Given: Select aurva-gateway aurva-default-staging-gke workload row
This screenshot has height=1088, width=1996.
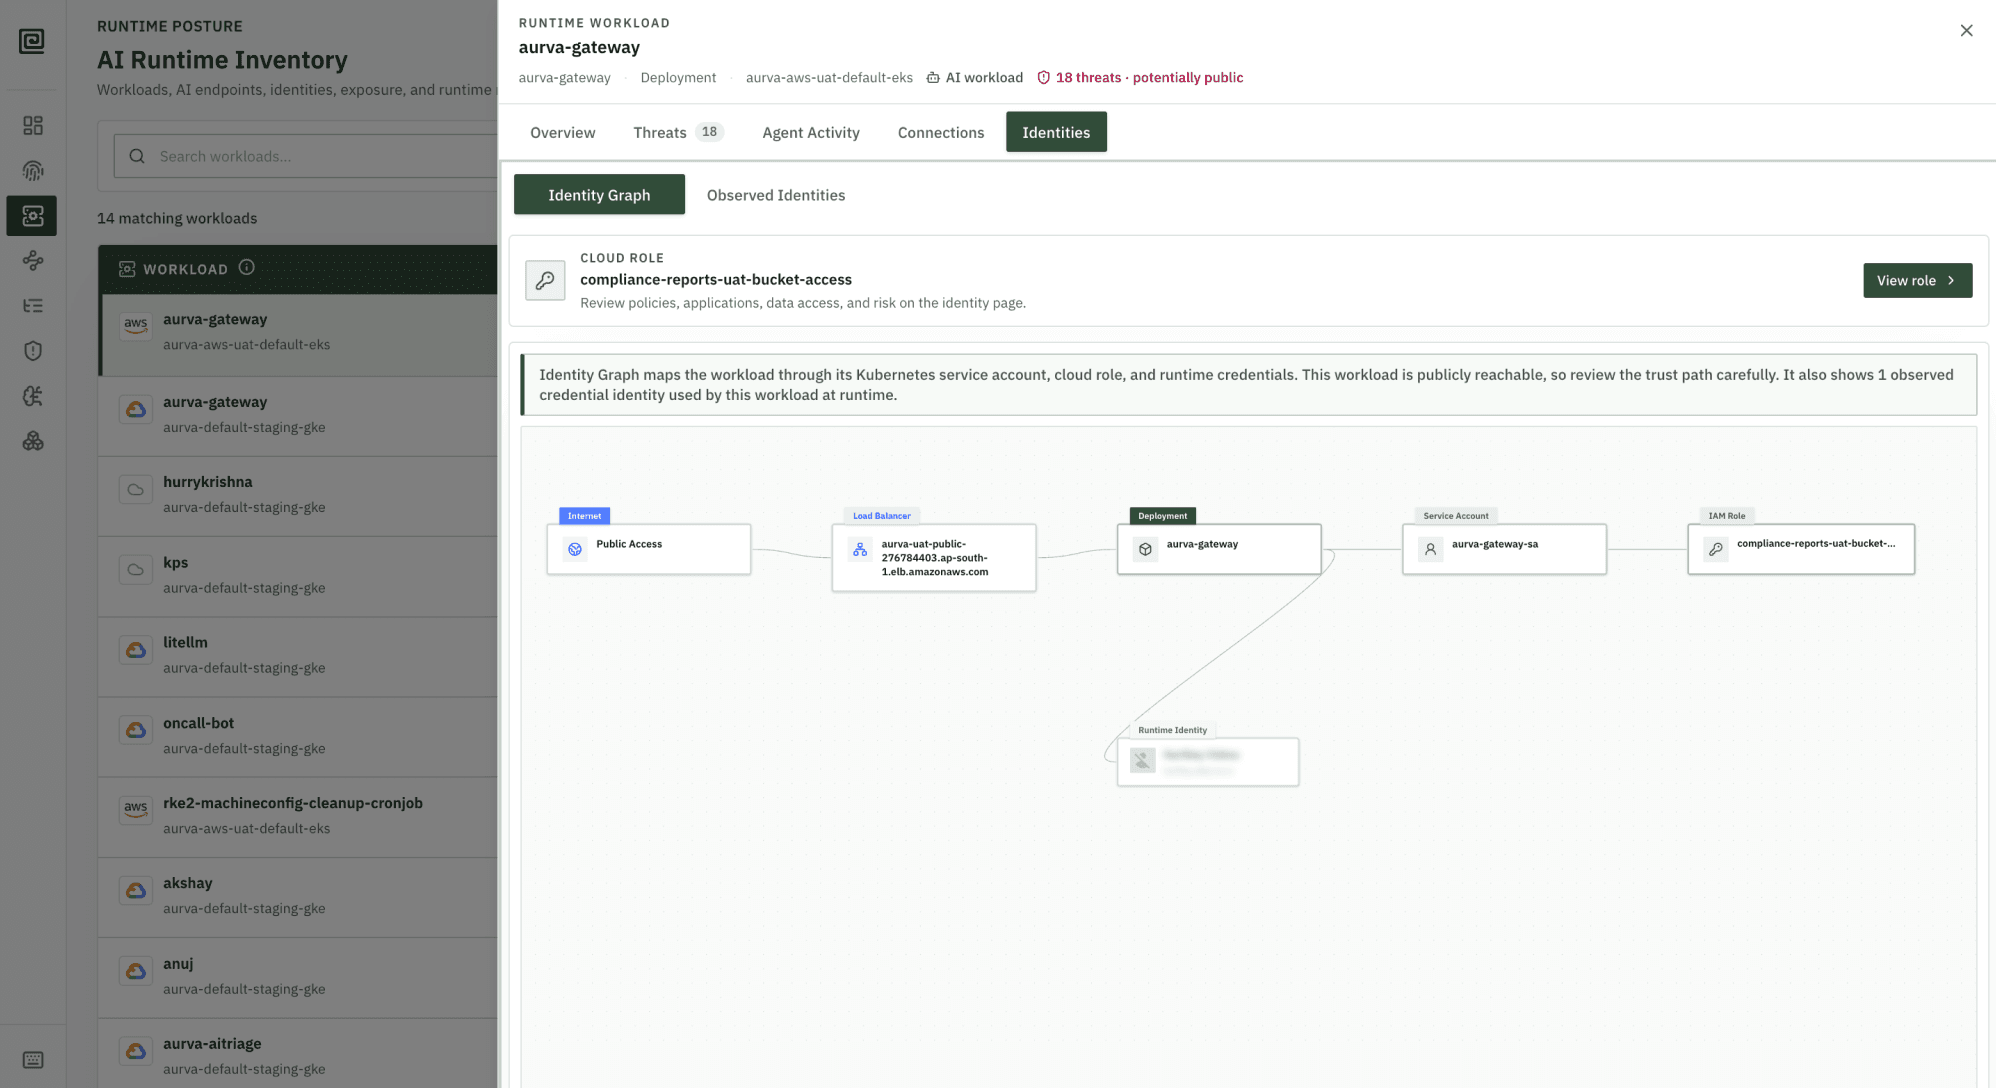Looking at the screenshot, I should click(298, 415).
